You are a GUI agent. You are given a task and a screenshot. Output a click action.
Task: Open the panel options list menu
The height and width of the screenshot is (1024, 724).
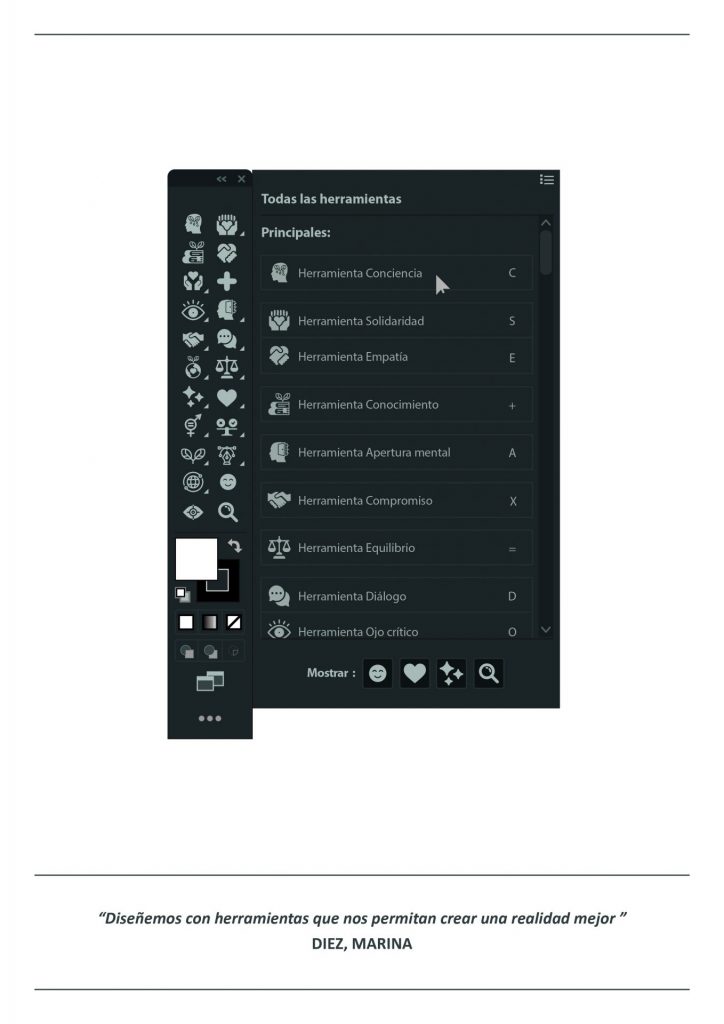click(547, 179)
